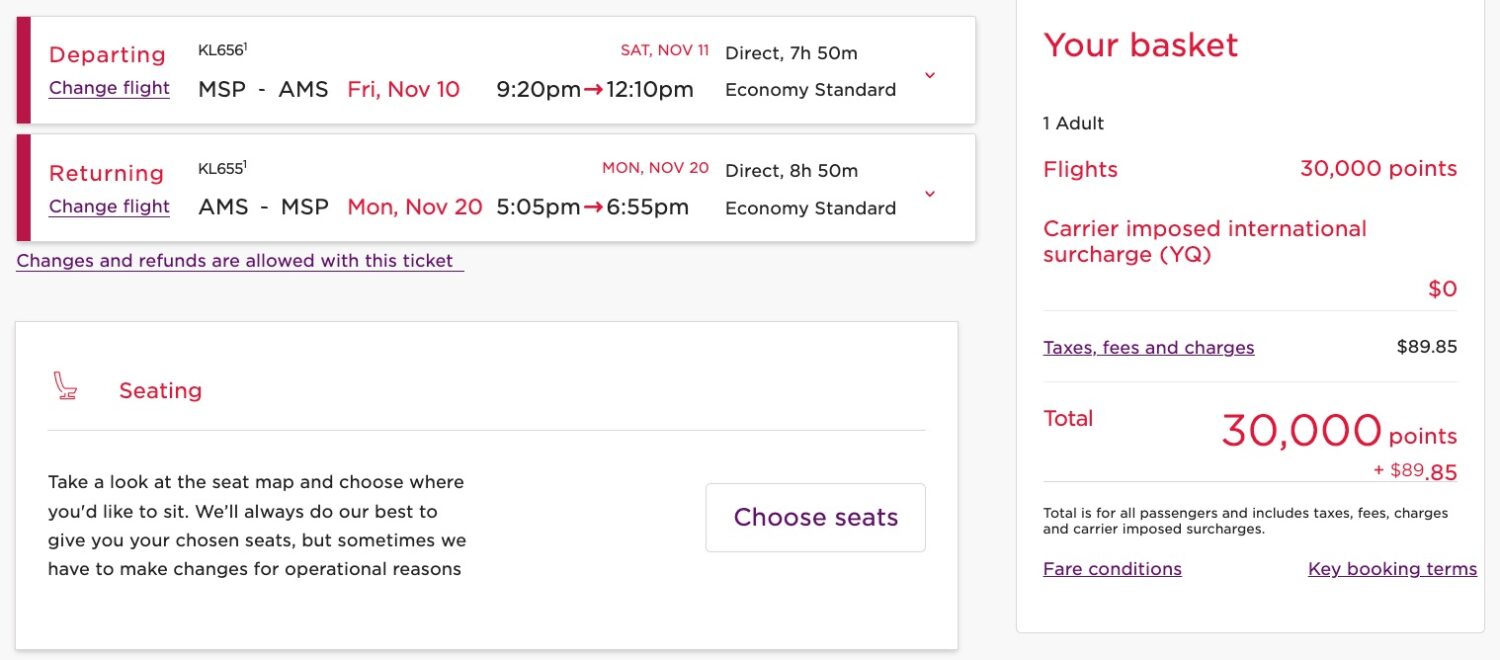Click the Direct, 7h 50m duration label
This screenshot has width=1500, height=660.
click(x=790, y=52)
